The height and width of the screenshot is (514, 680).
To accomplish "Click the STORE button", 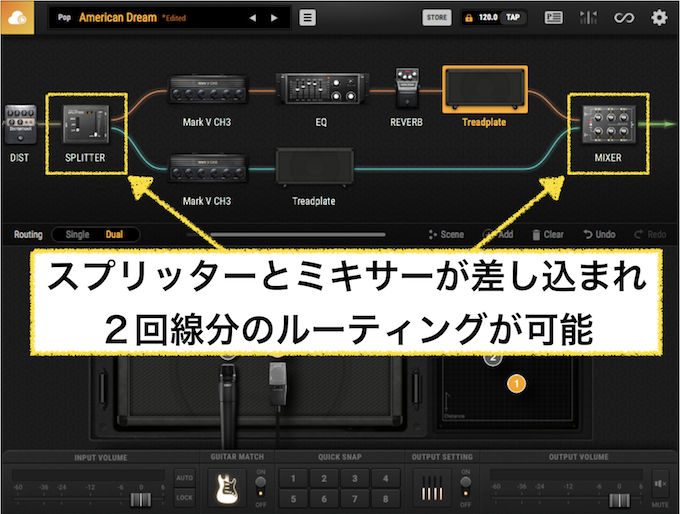I will click(x=437, y=18).
